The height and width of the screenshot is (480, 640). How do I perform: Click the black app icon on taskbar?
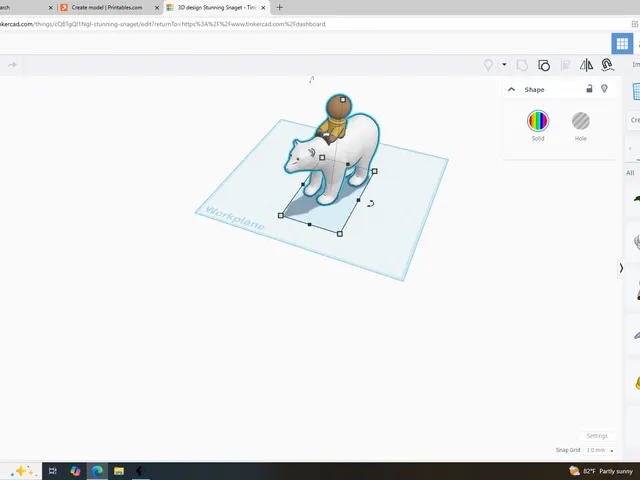point(140,471)
